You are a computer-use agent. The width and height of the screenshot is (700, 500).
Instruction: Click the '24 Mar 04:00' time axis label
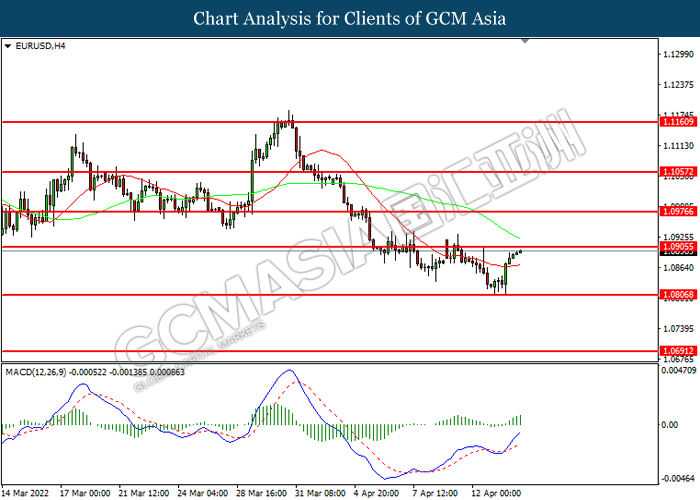203,493
